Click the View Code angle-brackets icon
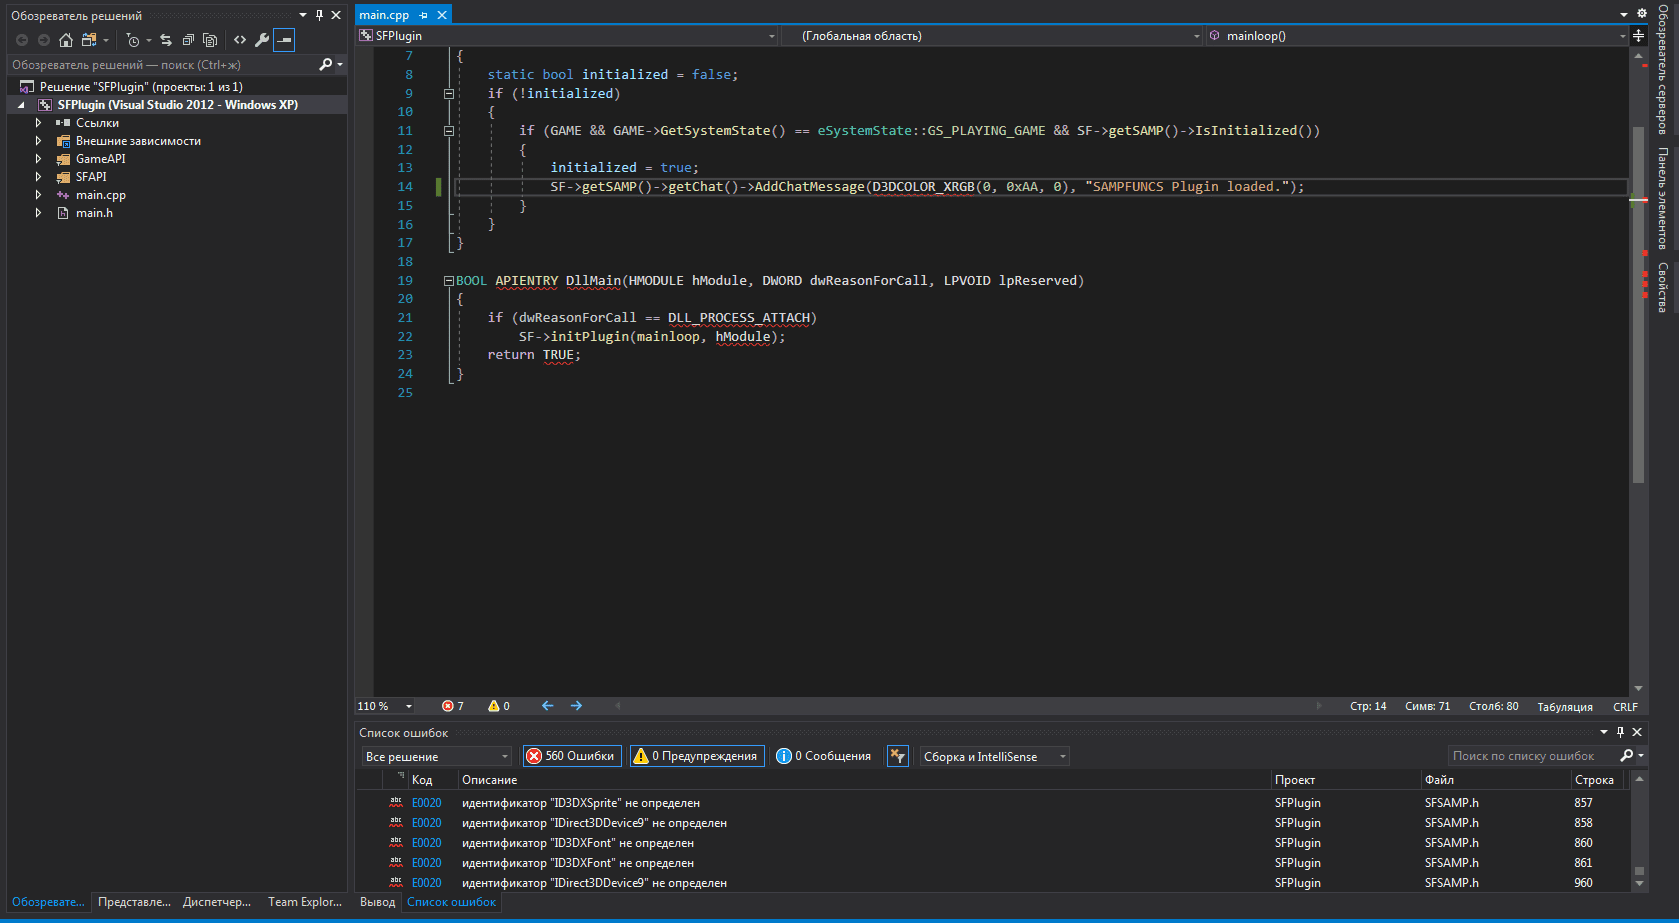Image resolution: width=1679 pixels, height=923 pixels. click(x=240, y=40)
